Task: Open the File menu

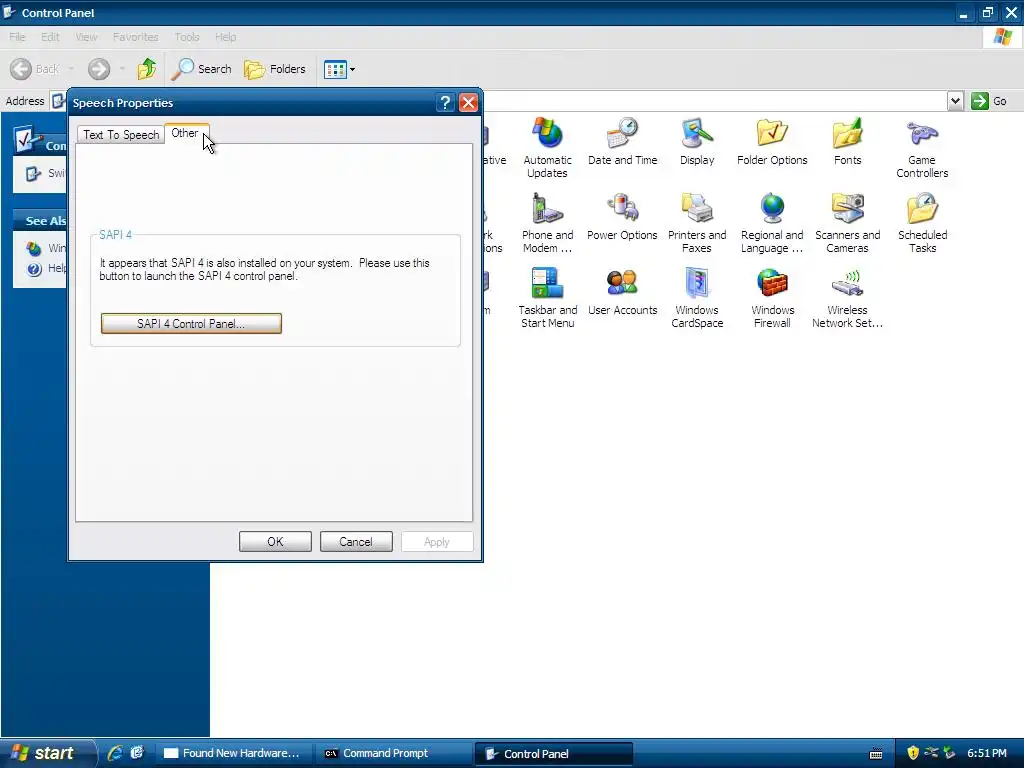Action: (17, 37)
